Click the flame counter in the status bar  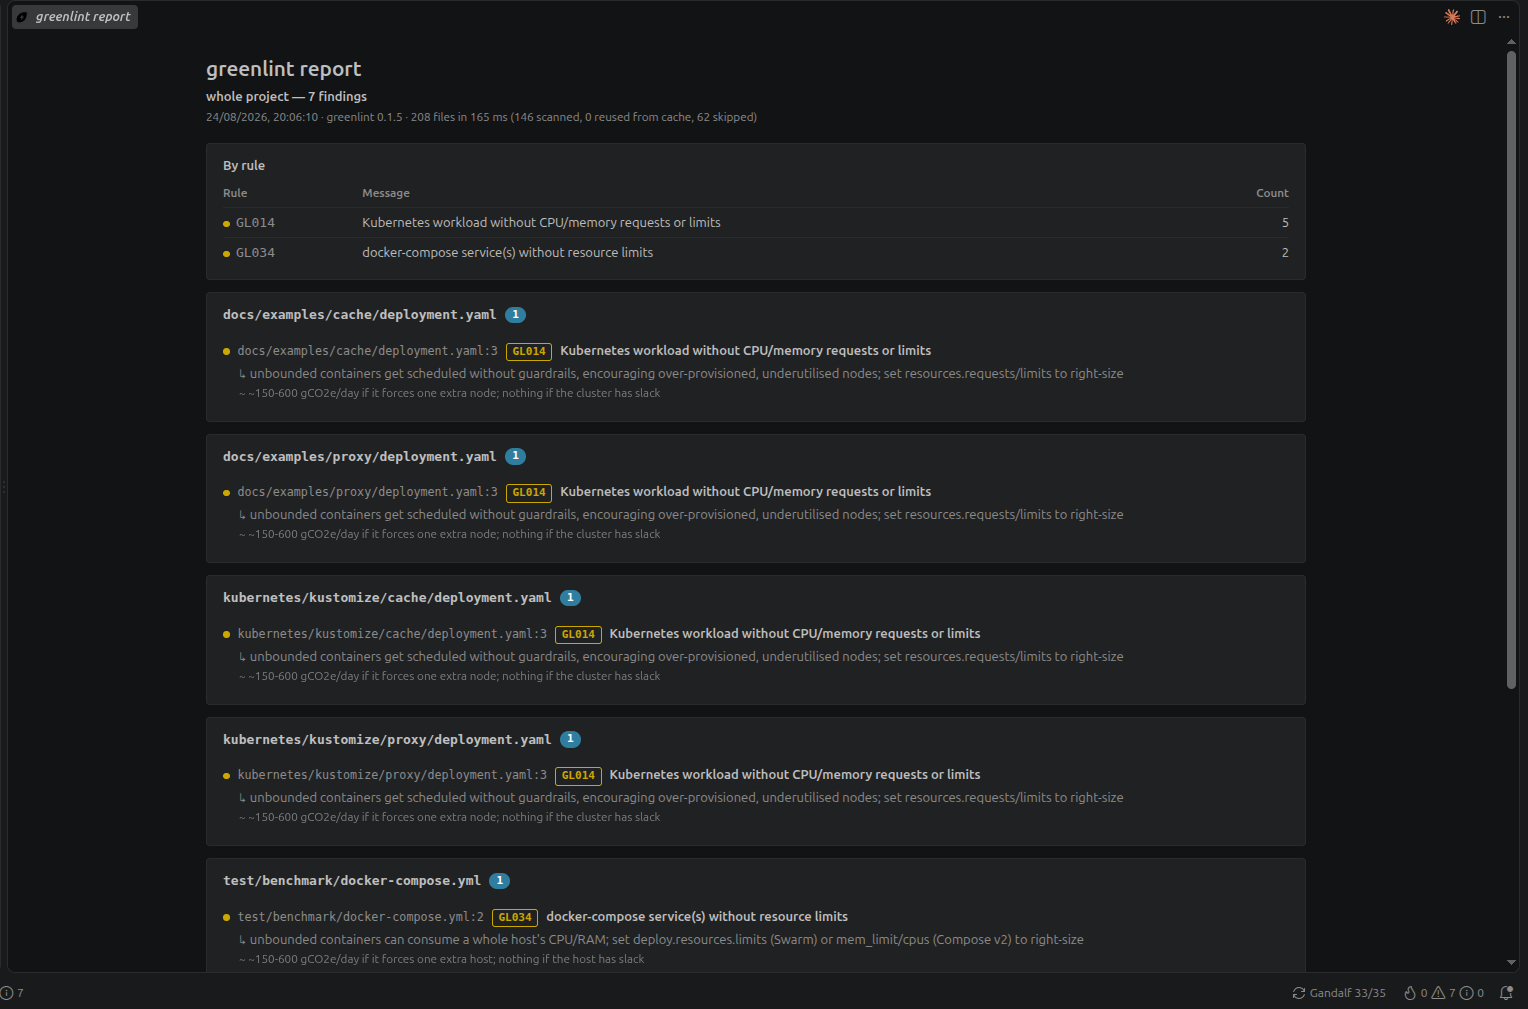(x=1415, y=993)
